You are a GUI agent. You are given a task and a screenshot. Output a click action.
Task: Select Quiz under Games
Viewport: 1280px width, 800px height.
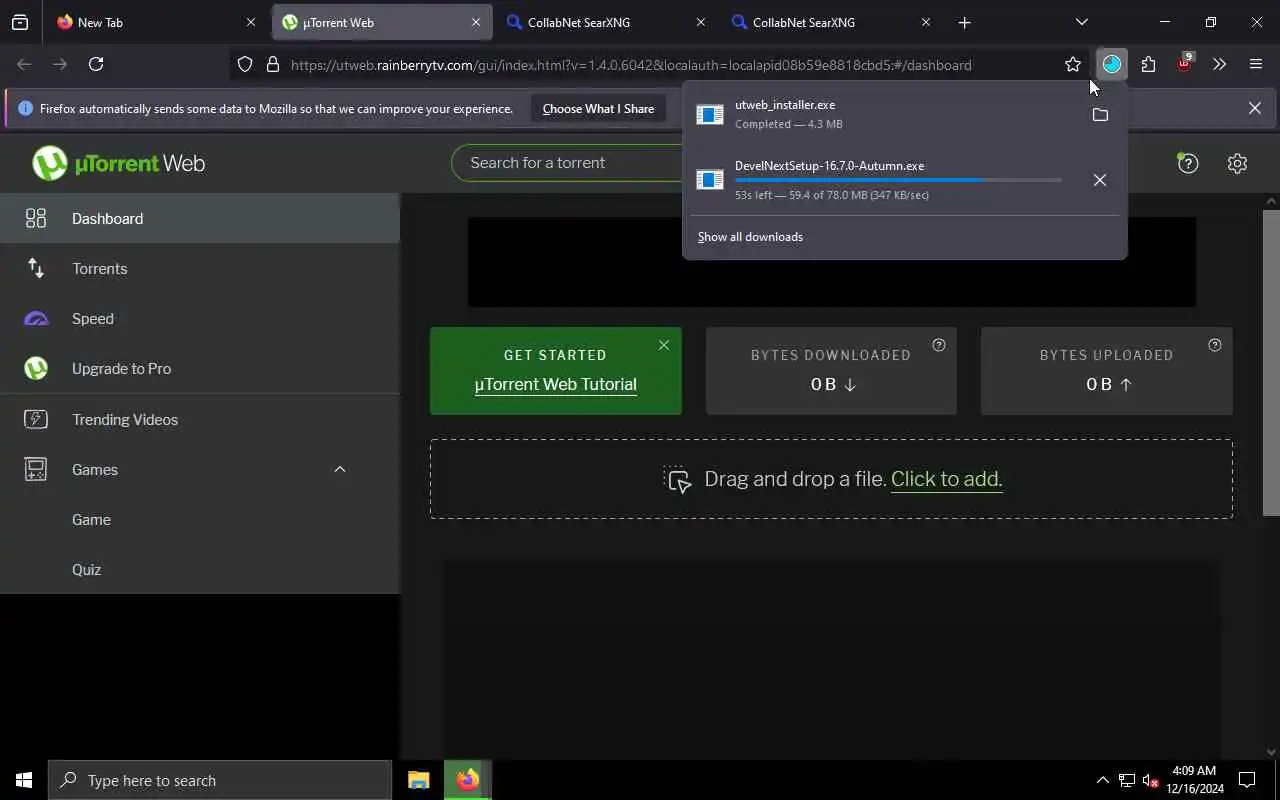click(x=200, y=569)
